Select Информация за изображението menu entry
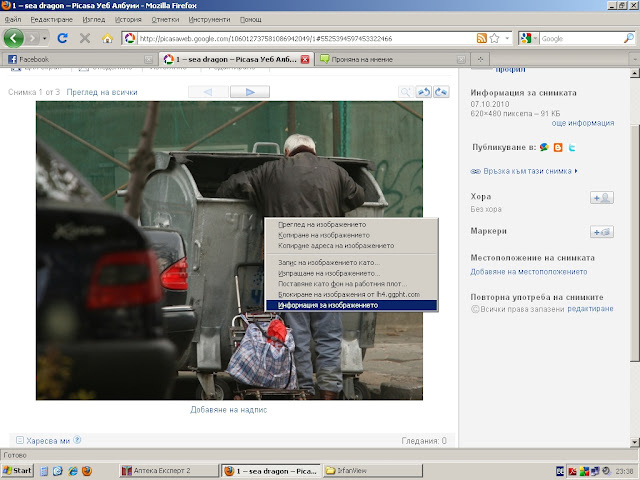This screenshot has width=640, height=480. pyautogui.click(x=351, y=305)
